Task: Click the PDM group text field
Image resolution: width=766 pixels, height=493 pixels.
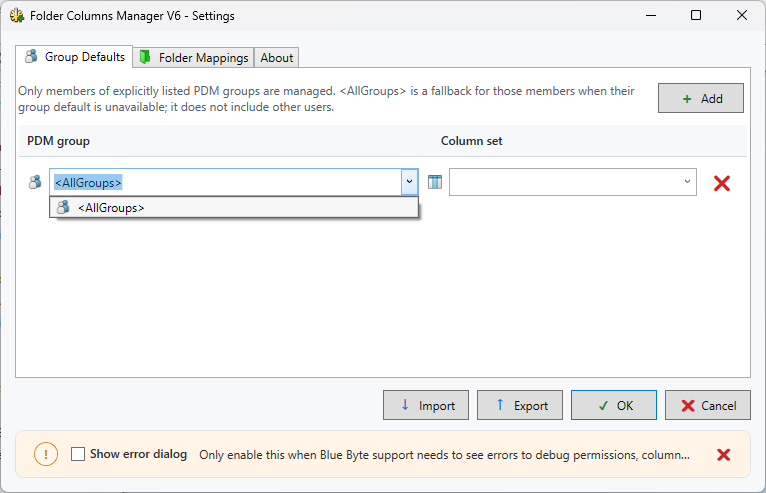Action: click(226, 182)
